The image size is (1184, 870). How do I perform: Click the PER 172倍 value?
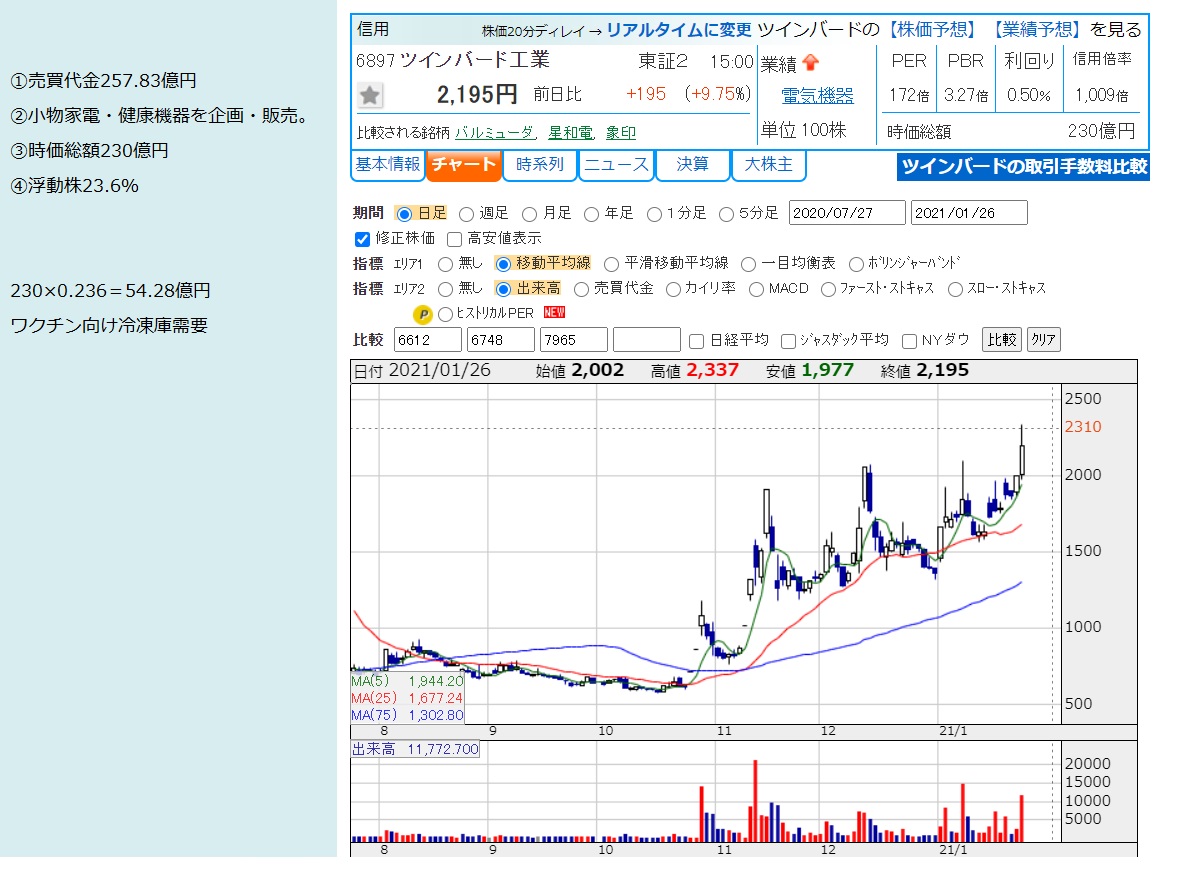[908, 95]
